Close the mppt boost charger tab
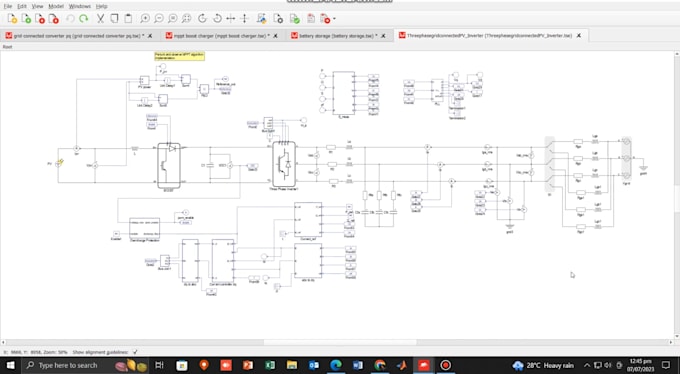The width and height of the screenshot is (680, 374). coord(275,36)
